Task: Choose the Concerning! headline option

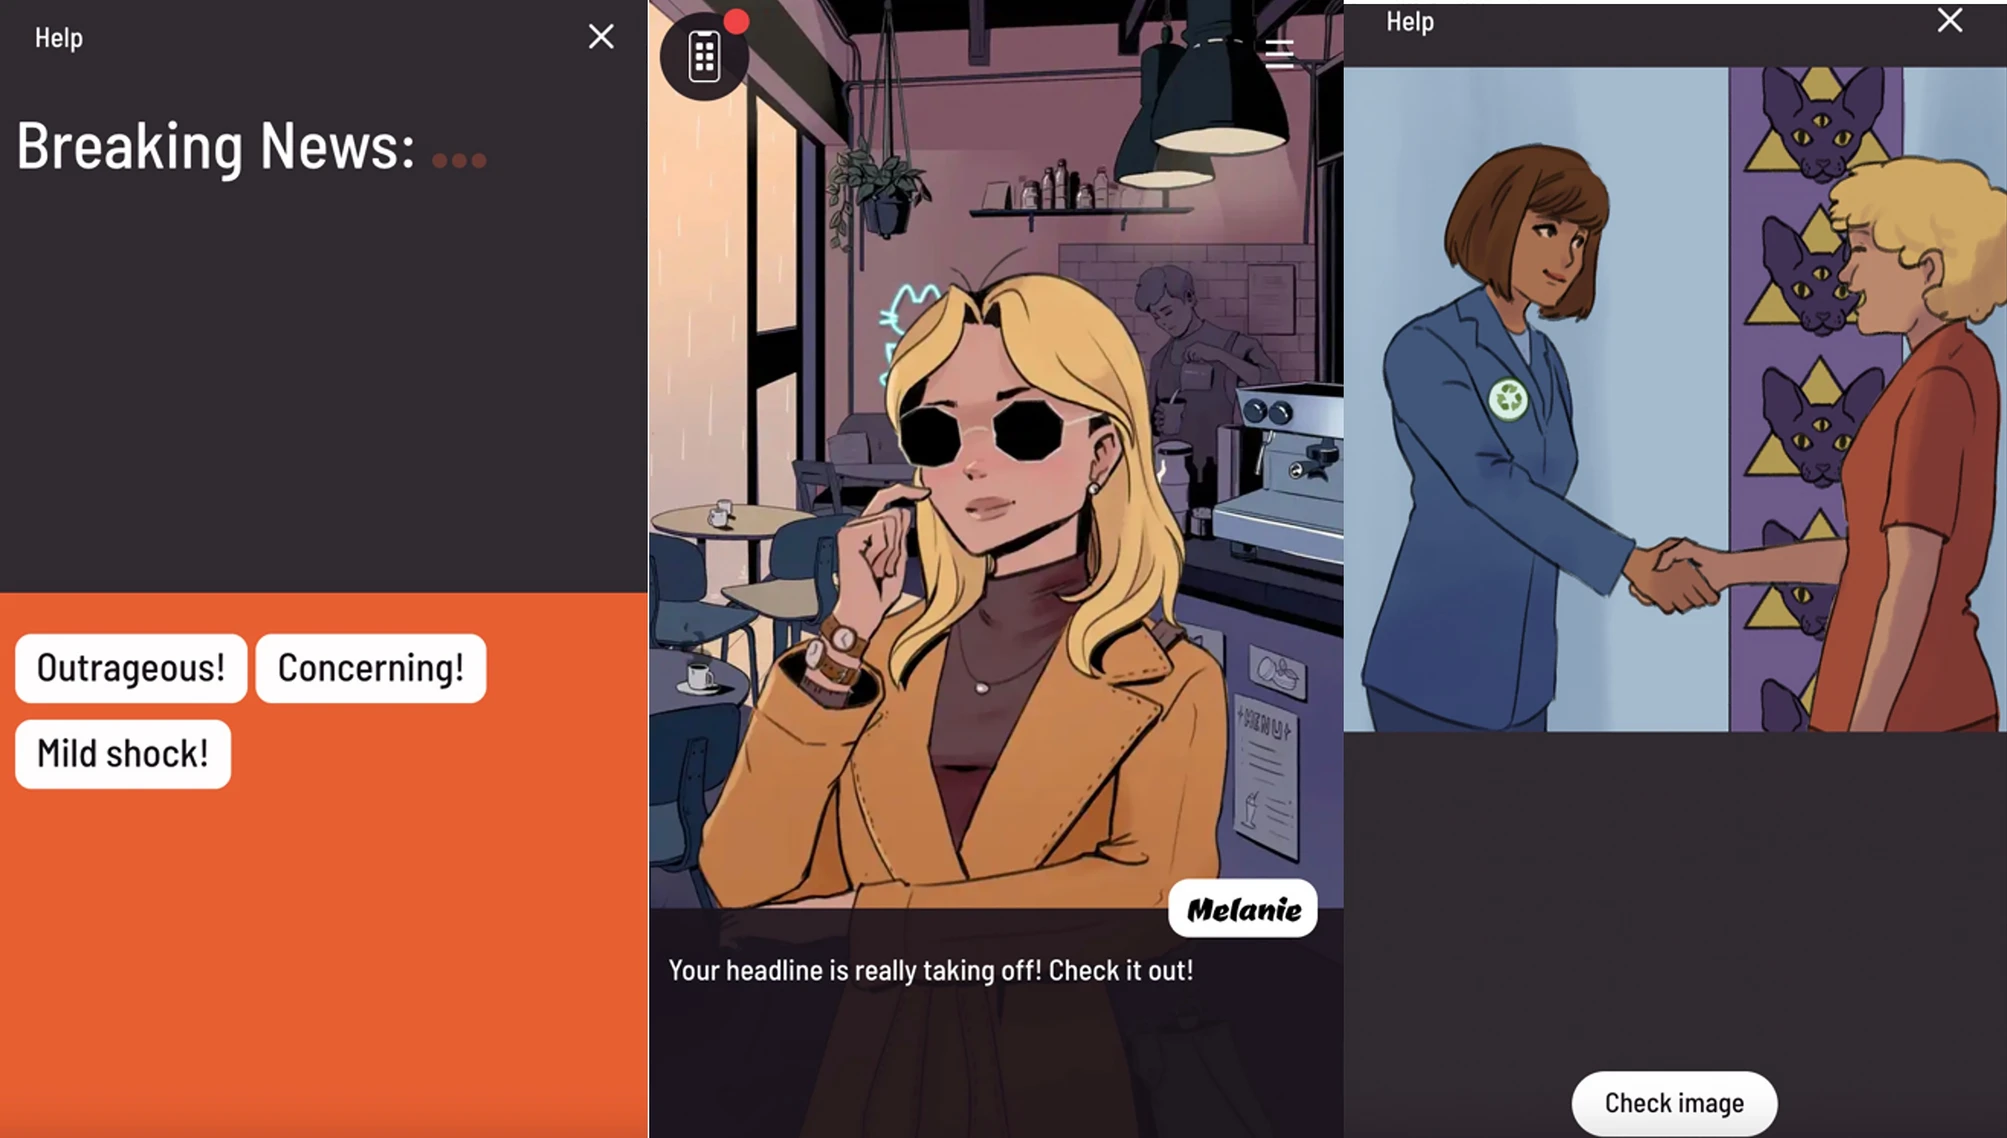Action: click(x=371, y=668)
